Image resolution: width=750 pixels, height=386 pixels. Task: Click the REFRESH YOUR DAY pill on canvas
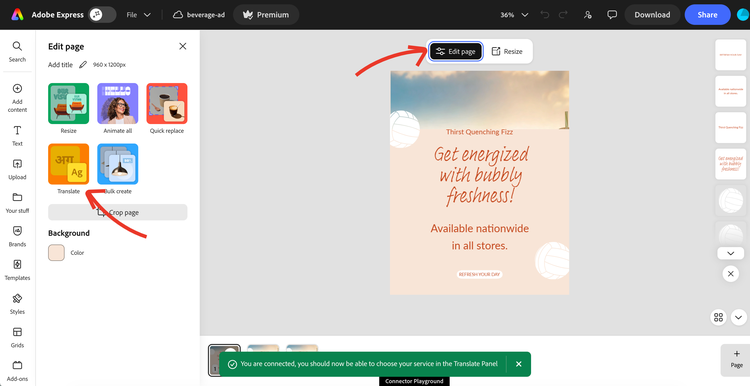pos(479,275)
